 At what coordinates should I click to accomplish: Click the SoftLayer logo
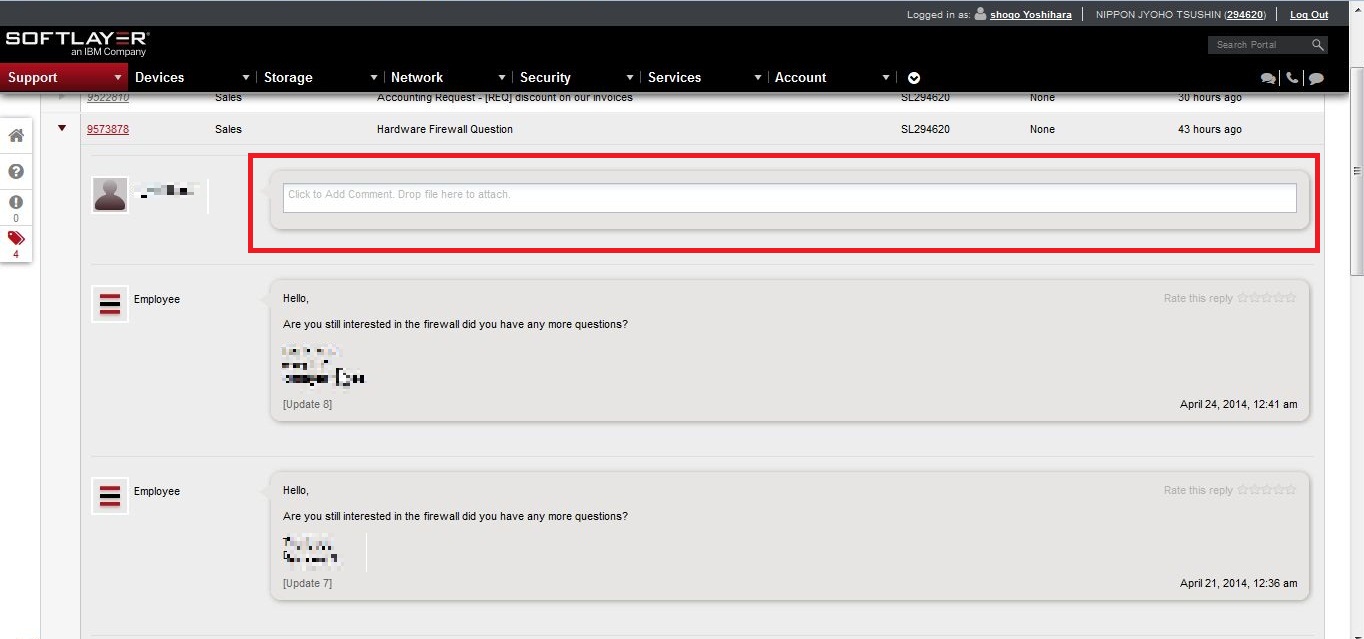(x=77, y=43)
